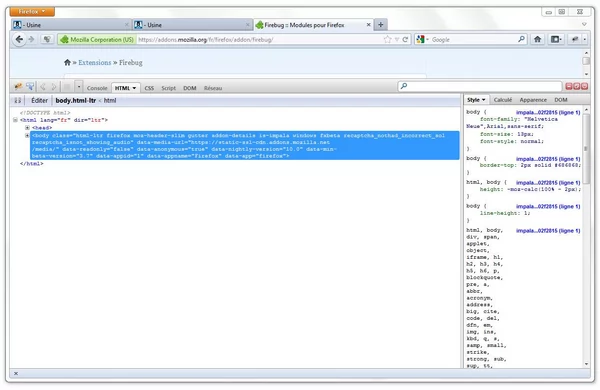Go forward in Firebug panel history

[54, 87]
